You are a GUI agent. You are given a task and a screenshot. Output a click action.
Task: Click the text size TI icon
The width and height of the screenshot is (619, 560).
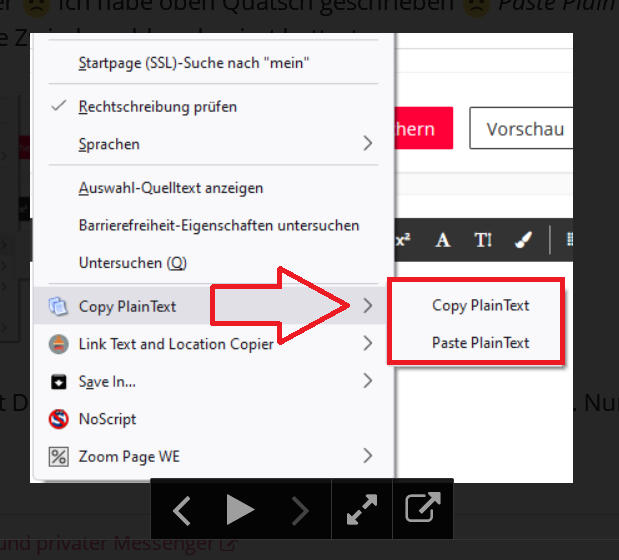483,240
